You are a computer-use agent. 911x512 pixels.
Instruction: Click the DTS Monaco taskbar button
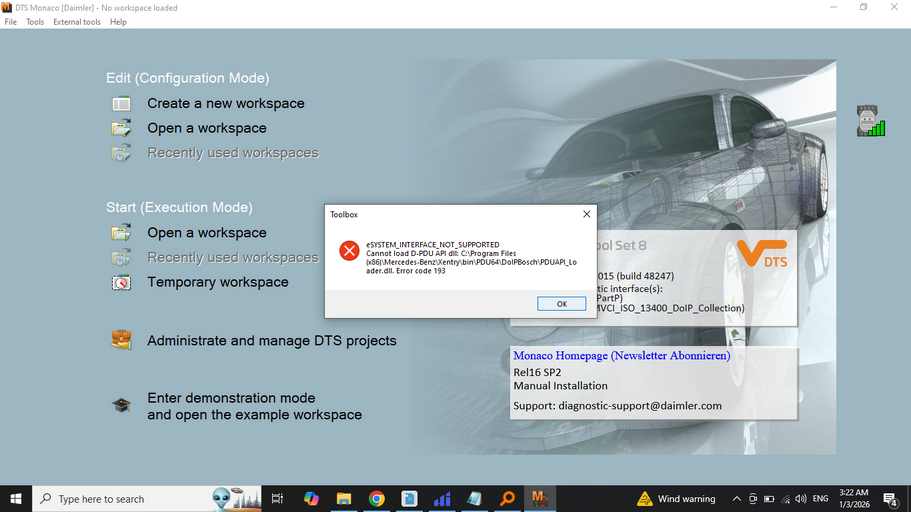coord(540,499)
